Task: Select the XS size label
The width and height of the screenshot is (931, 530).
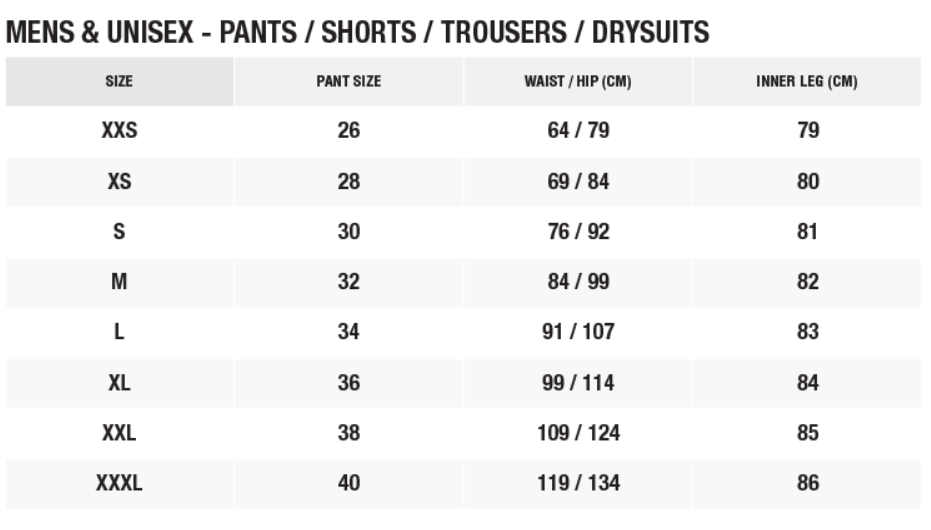Action: pos(119,182)
